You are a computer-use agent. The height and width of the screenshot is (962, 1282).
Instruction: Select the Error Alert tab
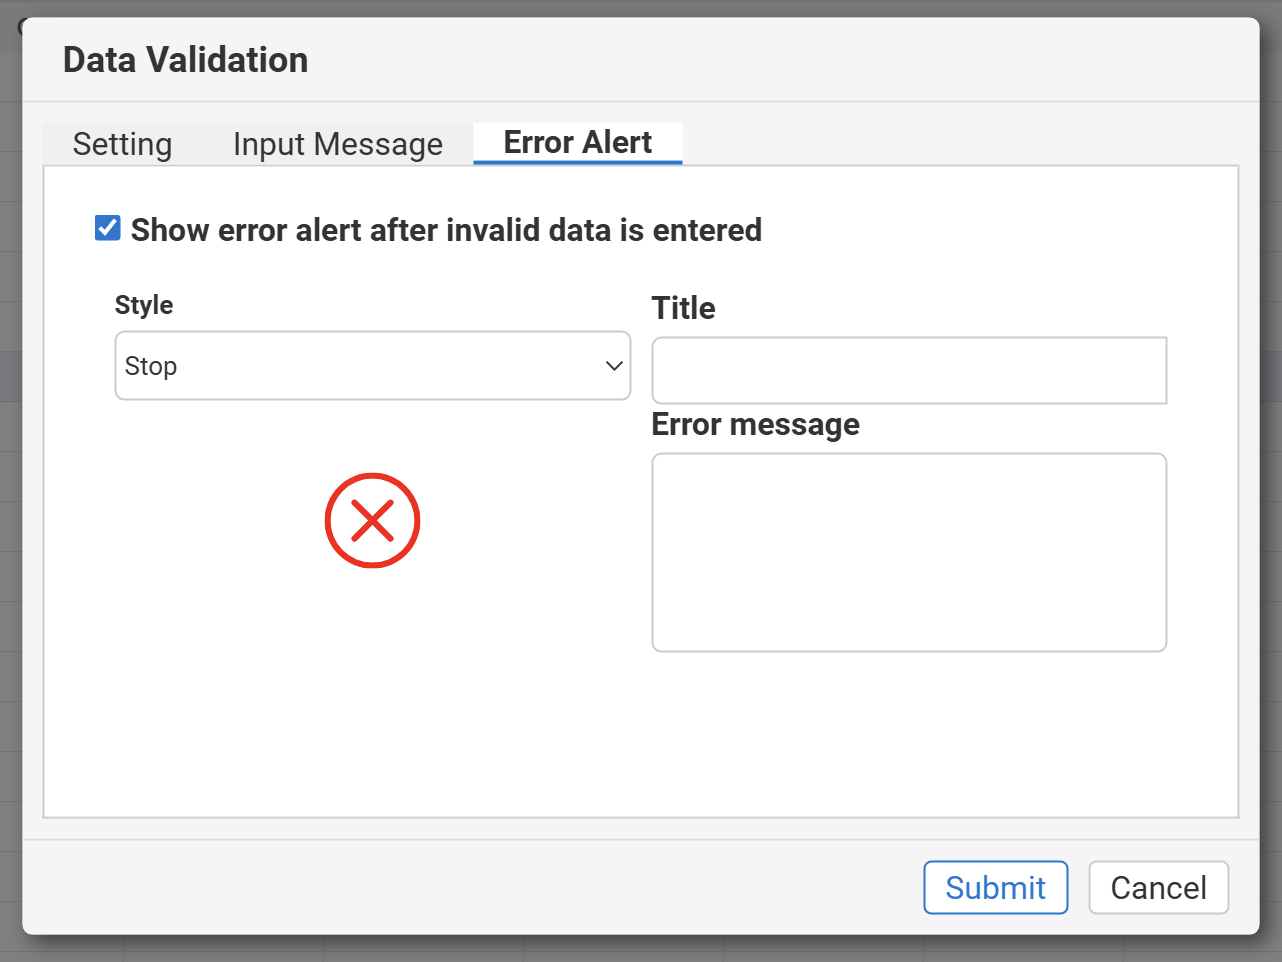click(577, 143)
